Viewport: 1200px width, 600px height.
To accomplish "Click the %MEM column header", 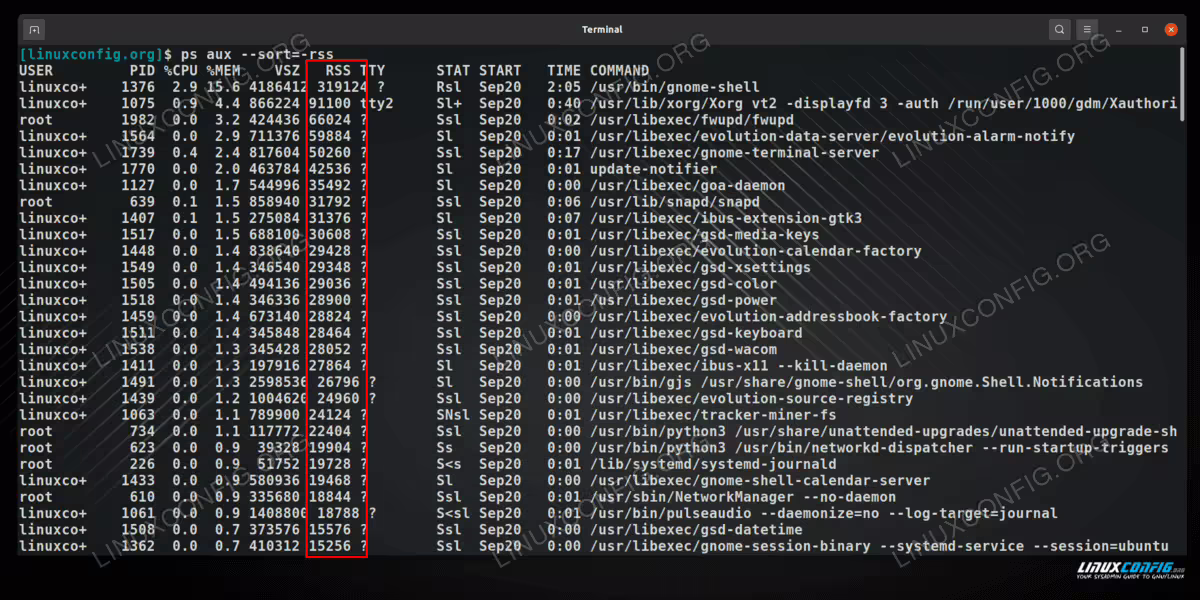I will coord(224,71).
